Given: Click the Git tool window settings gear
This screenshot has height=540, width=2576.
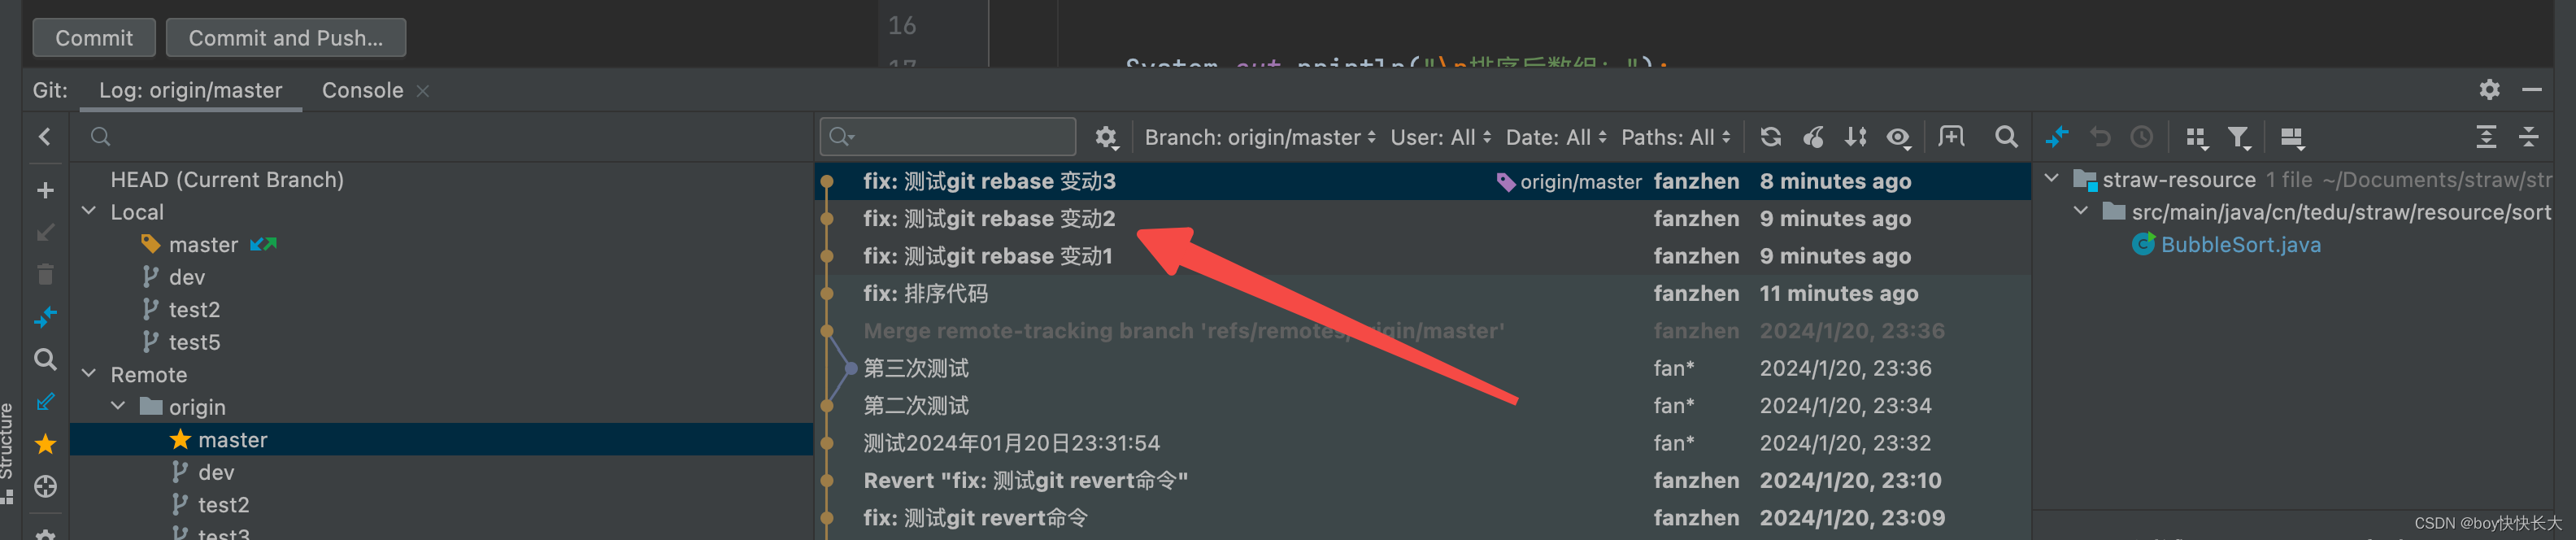Looking at the screenshot, I should tap(2489, 90).
